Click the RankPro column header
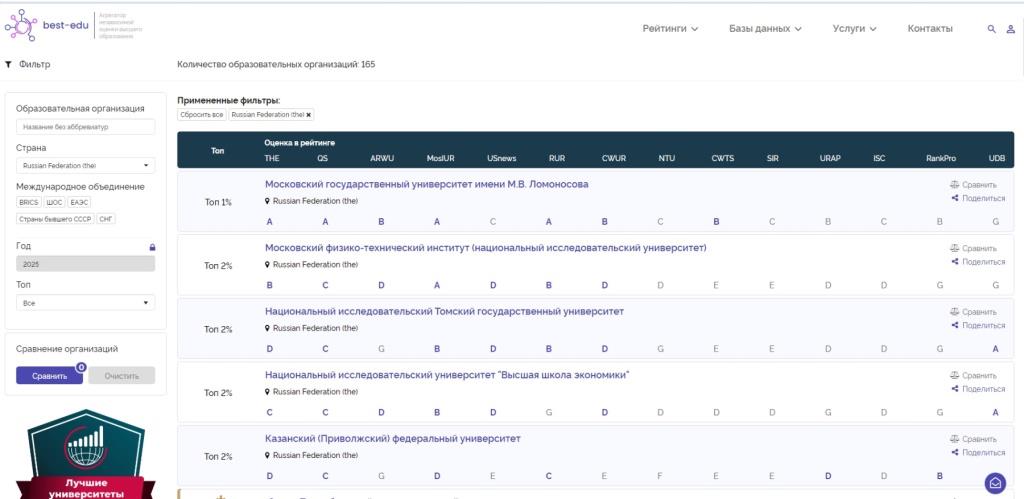The height and width of the screenshot is (499, 1024). [940, 158]
